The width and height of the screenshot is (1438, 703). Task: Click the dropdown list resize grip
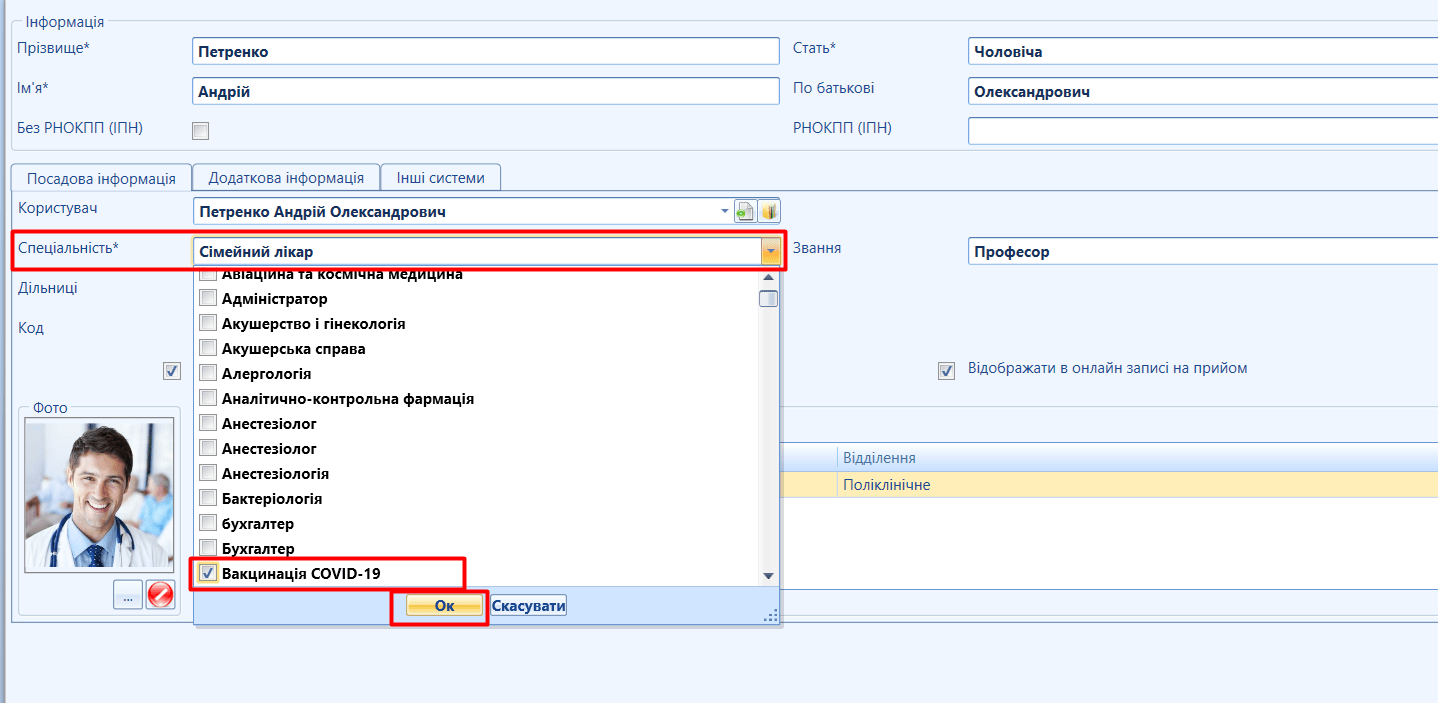click(770, 616)
